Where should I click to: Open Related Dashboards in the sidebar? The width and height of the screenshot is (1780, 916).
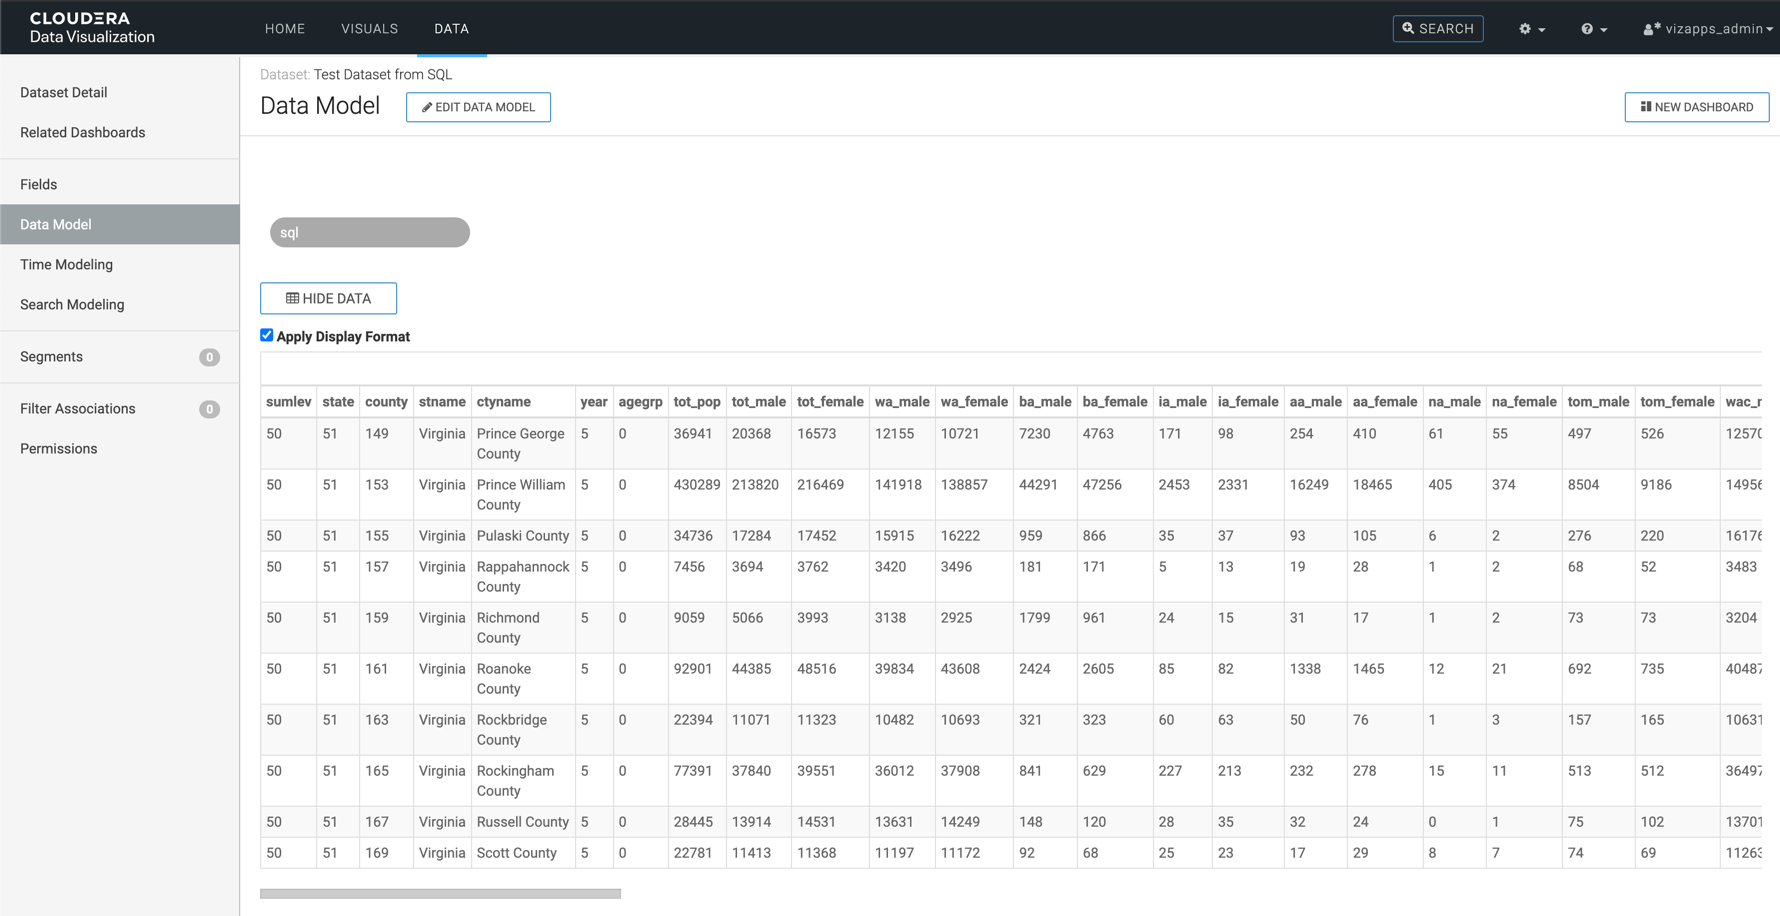pyautogui.click(x=82, y=132)
